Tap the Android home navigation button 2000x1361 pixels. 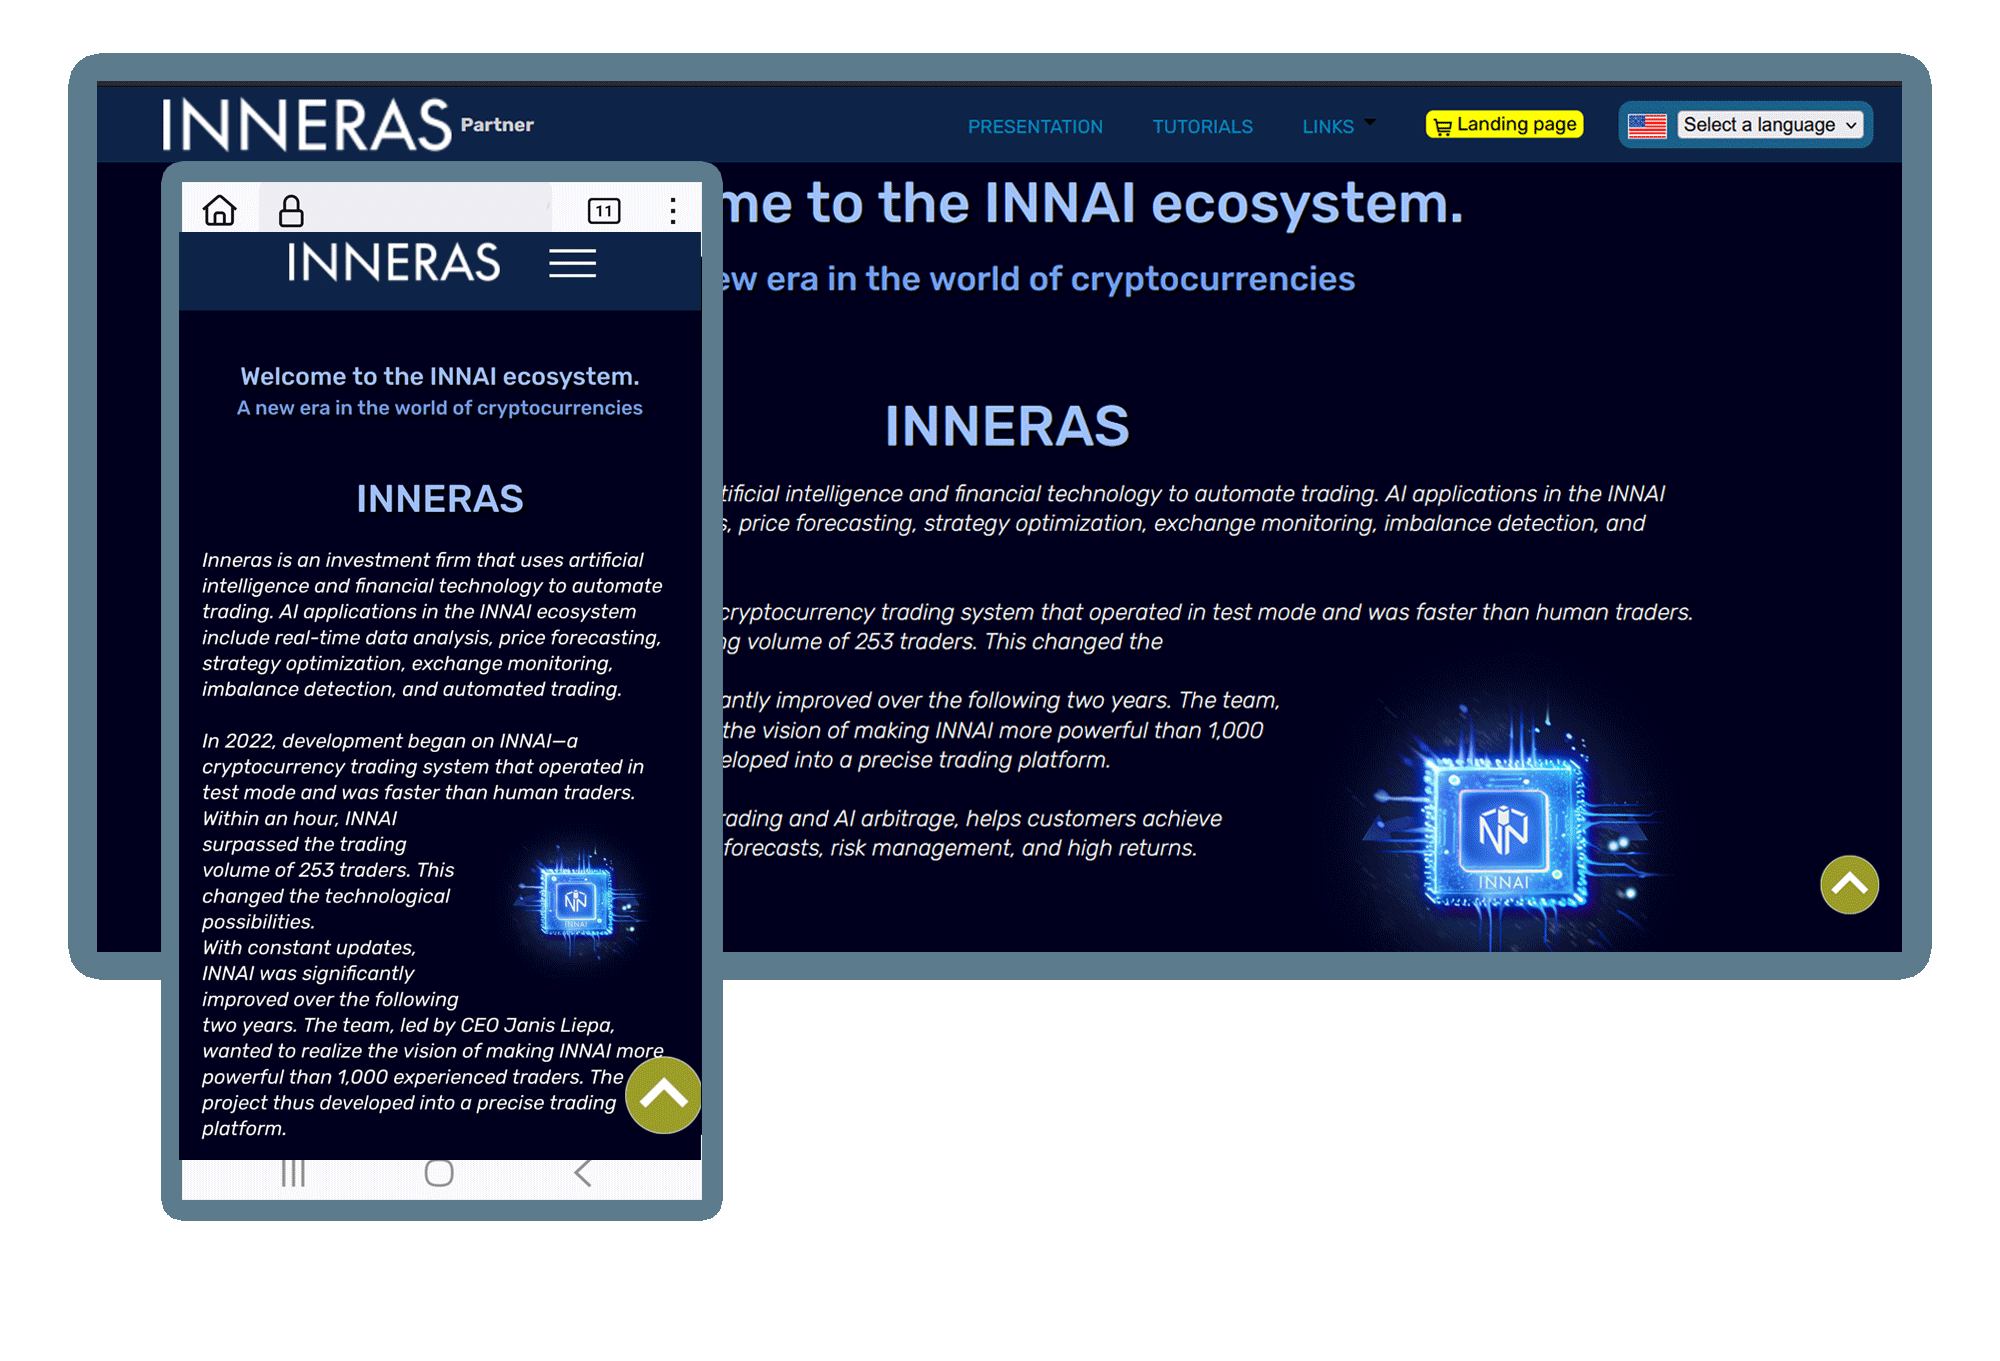coord(439,1173)
